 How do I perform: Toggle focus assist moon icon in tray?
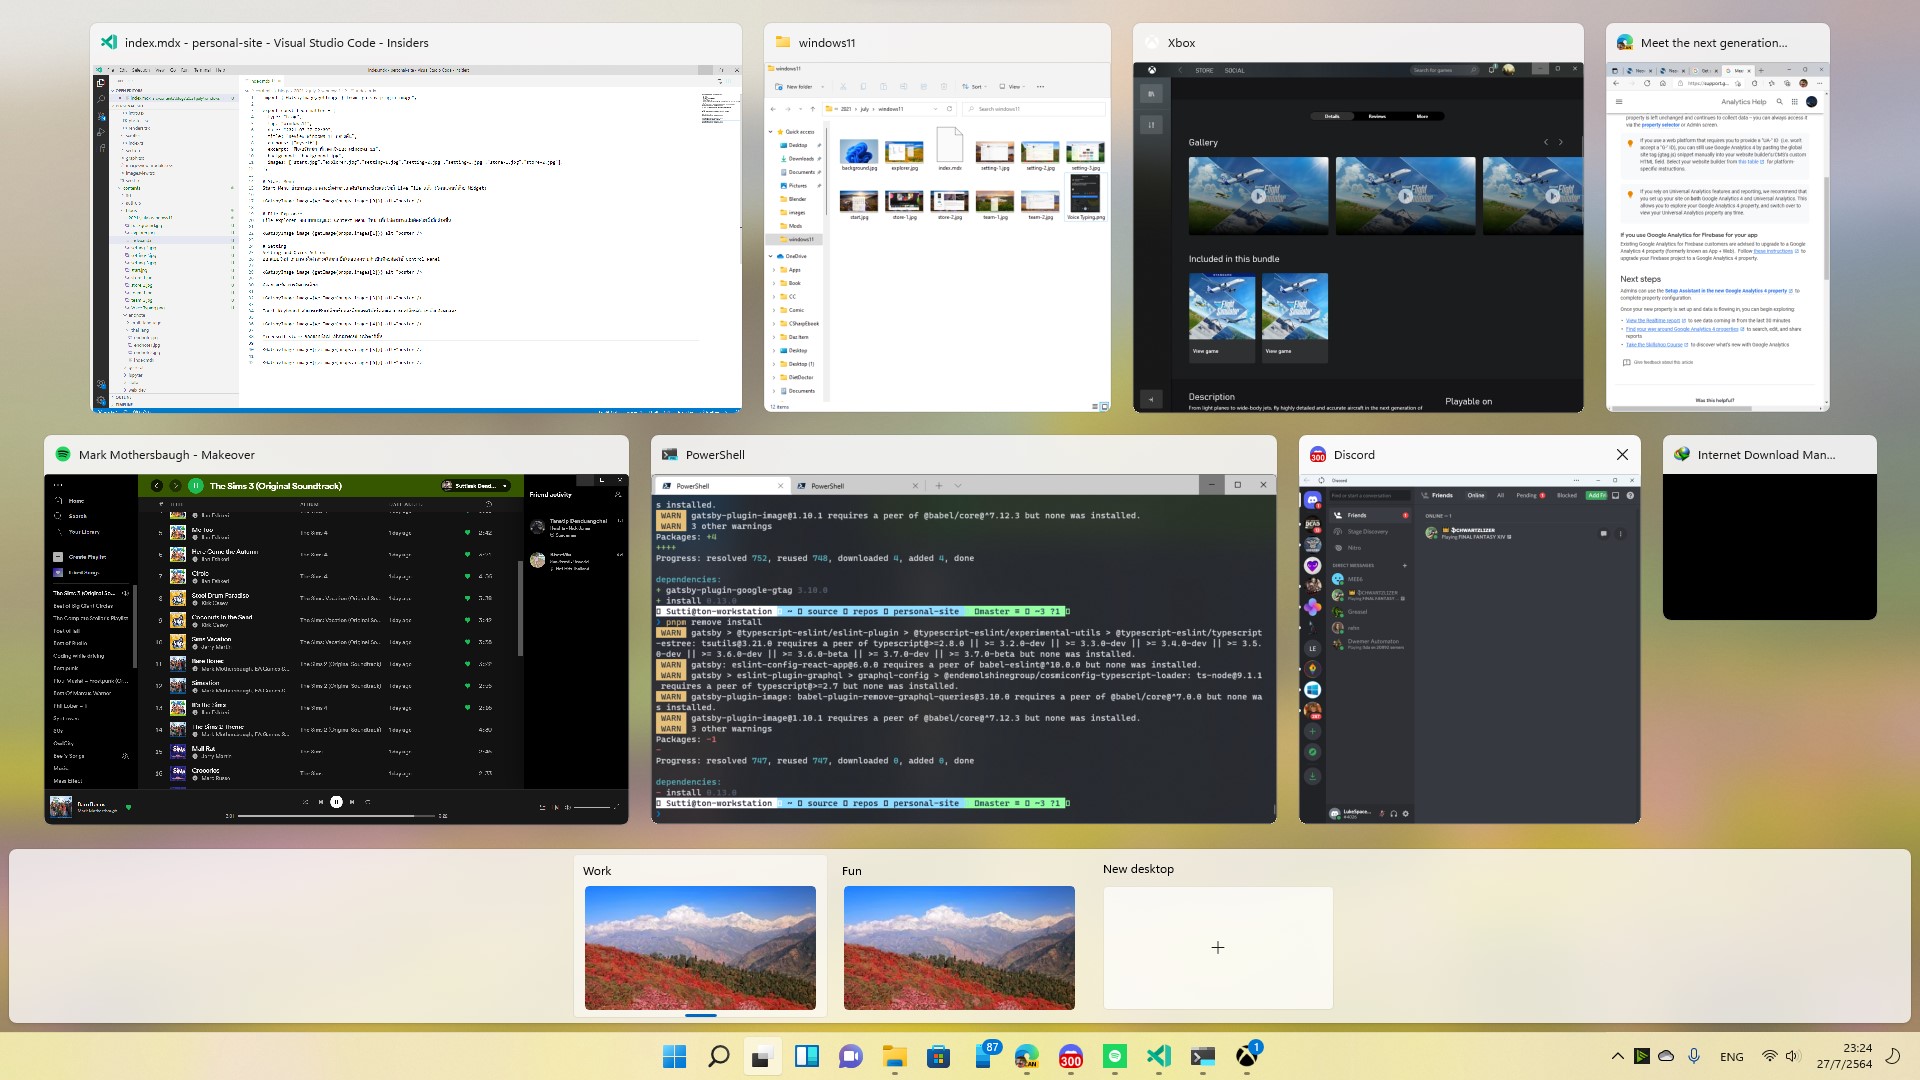1892,1056
